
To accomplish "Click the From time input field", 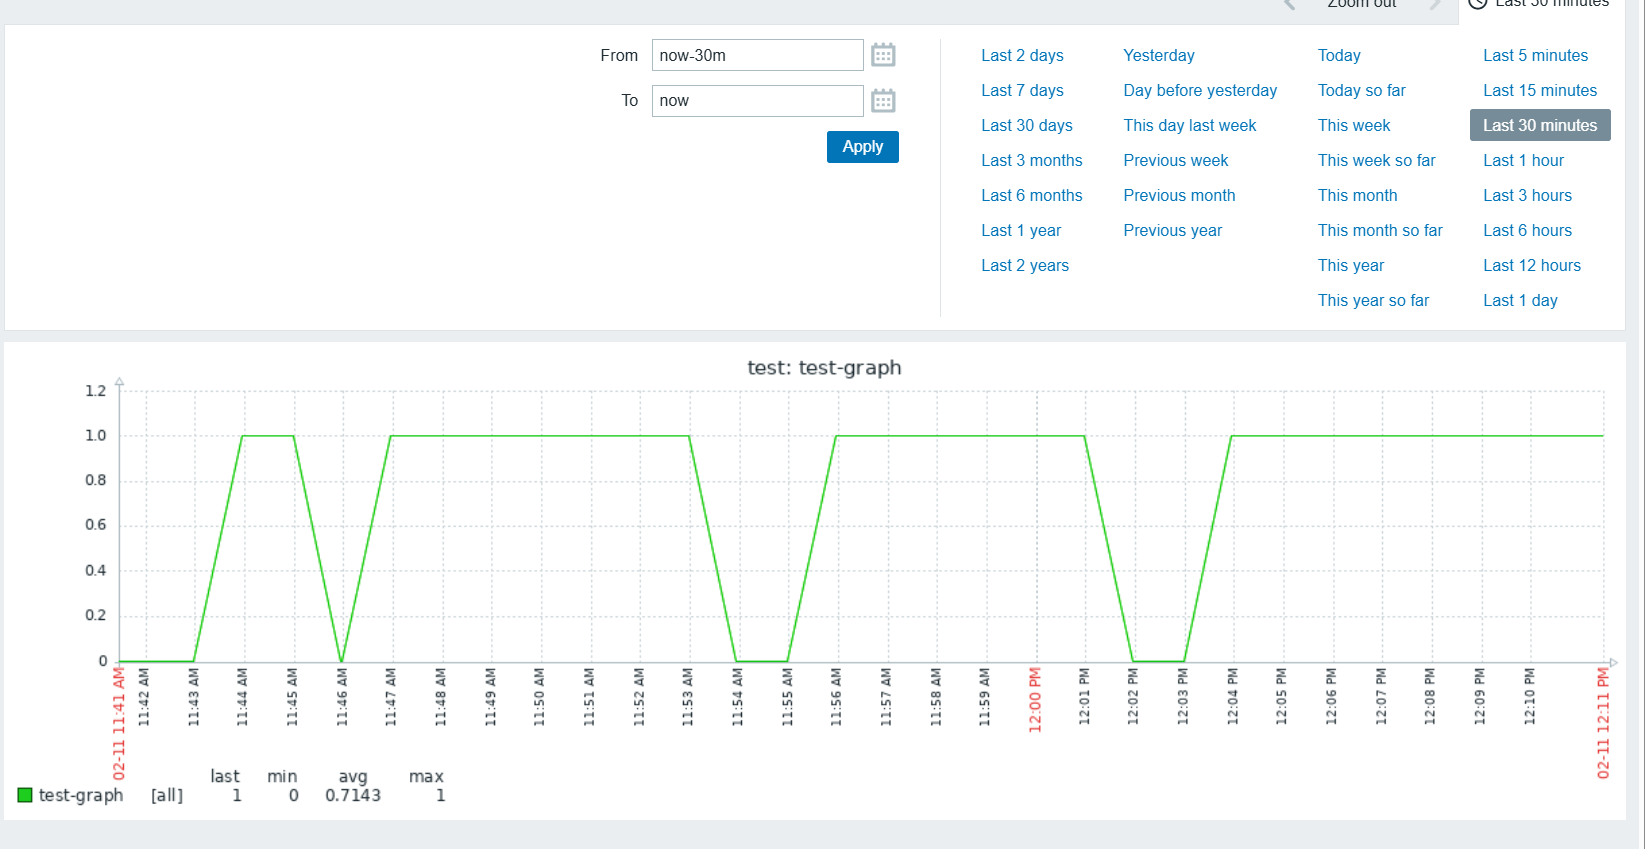I will (757, 55).
